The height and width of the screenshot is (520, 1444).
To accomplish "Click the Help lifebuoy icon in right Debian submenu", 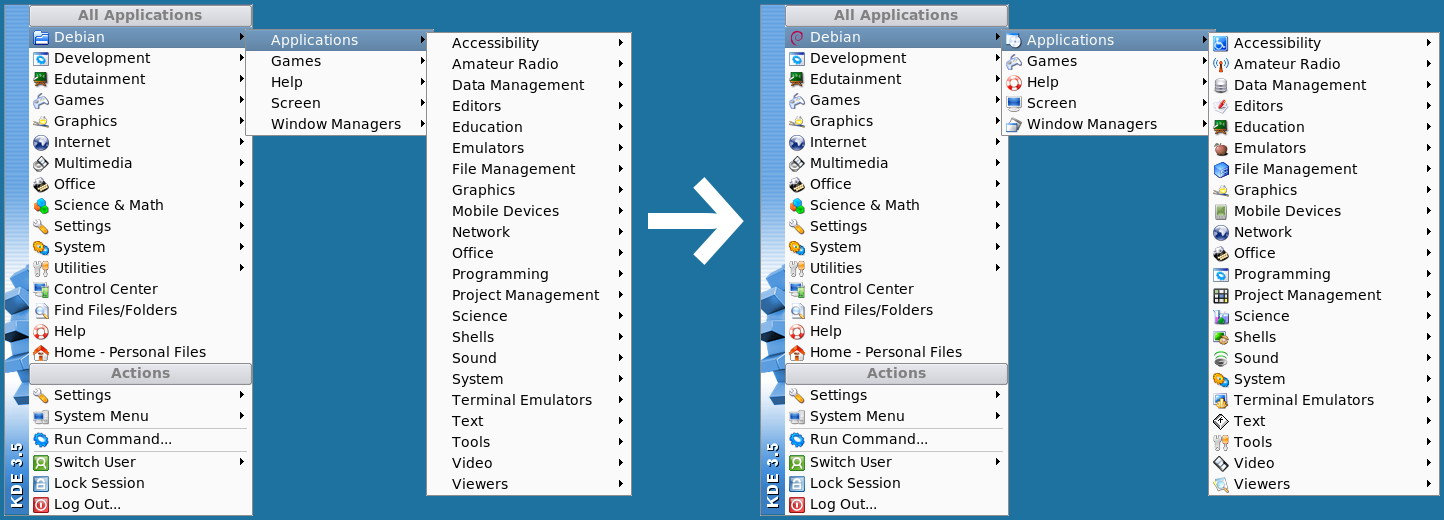I will [1014, 82].
